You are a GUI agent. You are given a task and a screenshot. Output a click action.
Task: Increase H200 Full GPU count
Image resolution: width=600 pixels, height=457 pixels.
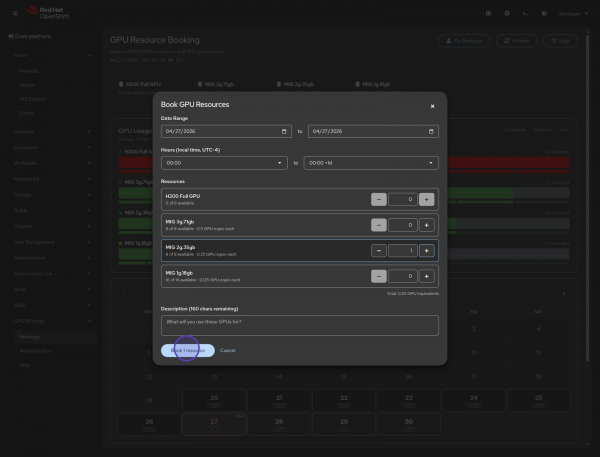tap(427, 199)
